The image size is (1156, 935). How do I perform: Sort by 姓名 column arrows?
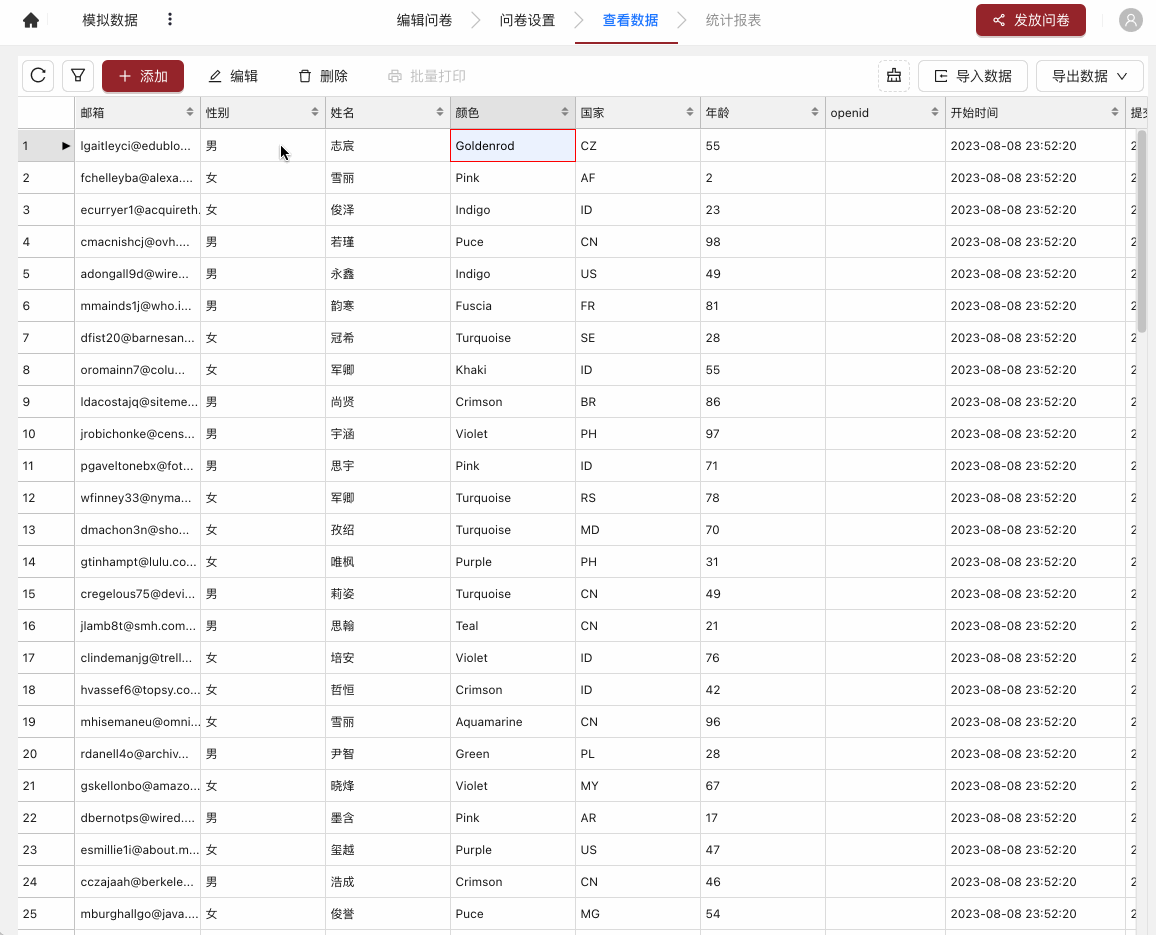click(440, 112)
